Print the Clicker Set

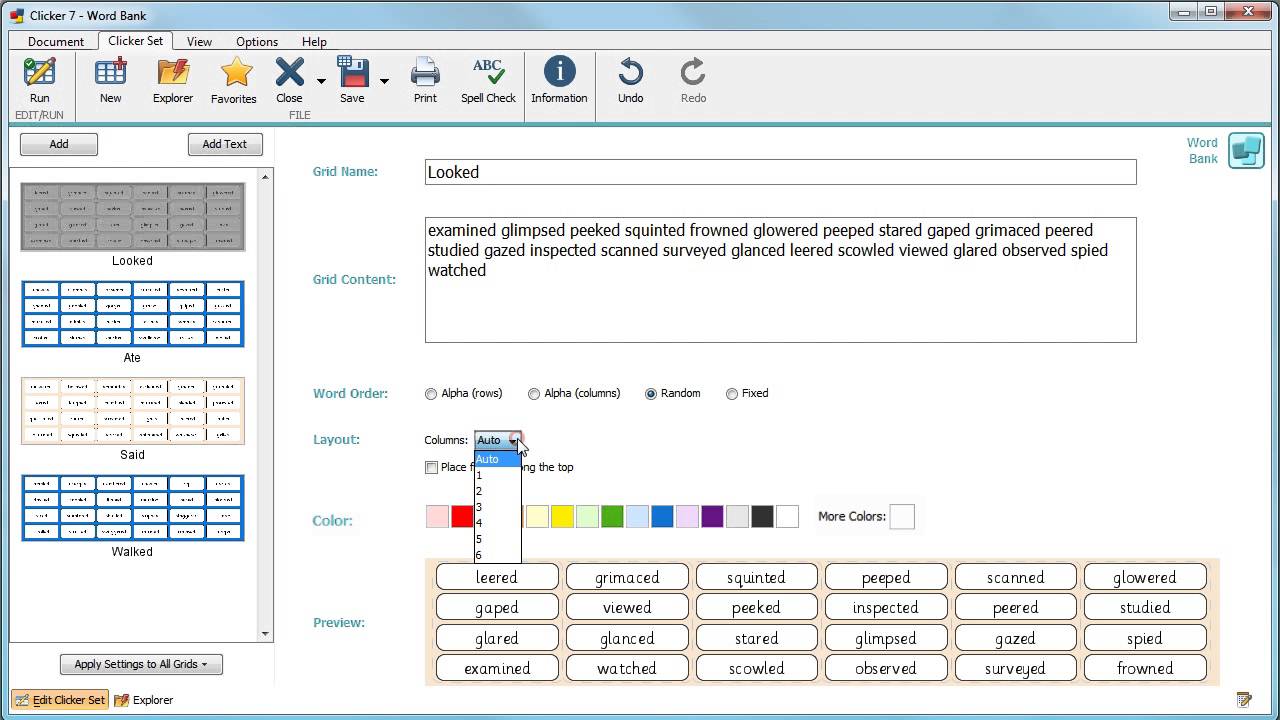click(x=425, y=79)
